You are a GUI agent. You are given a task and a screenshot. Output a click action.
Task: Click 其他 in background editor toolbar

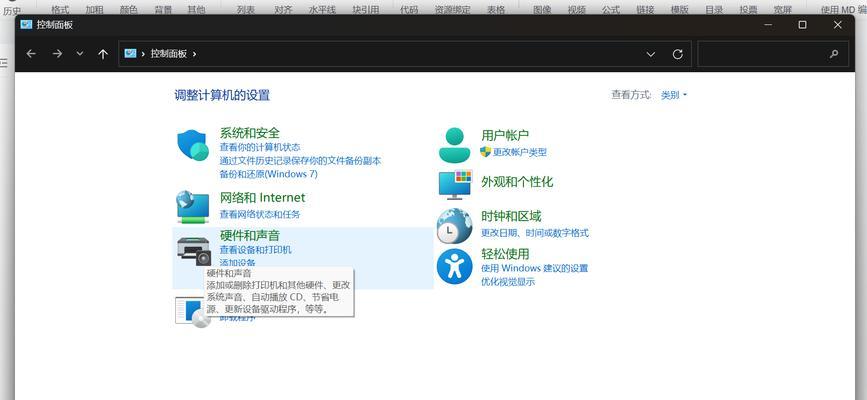(x=196, y=9)
